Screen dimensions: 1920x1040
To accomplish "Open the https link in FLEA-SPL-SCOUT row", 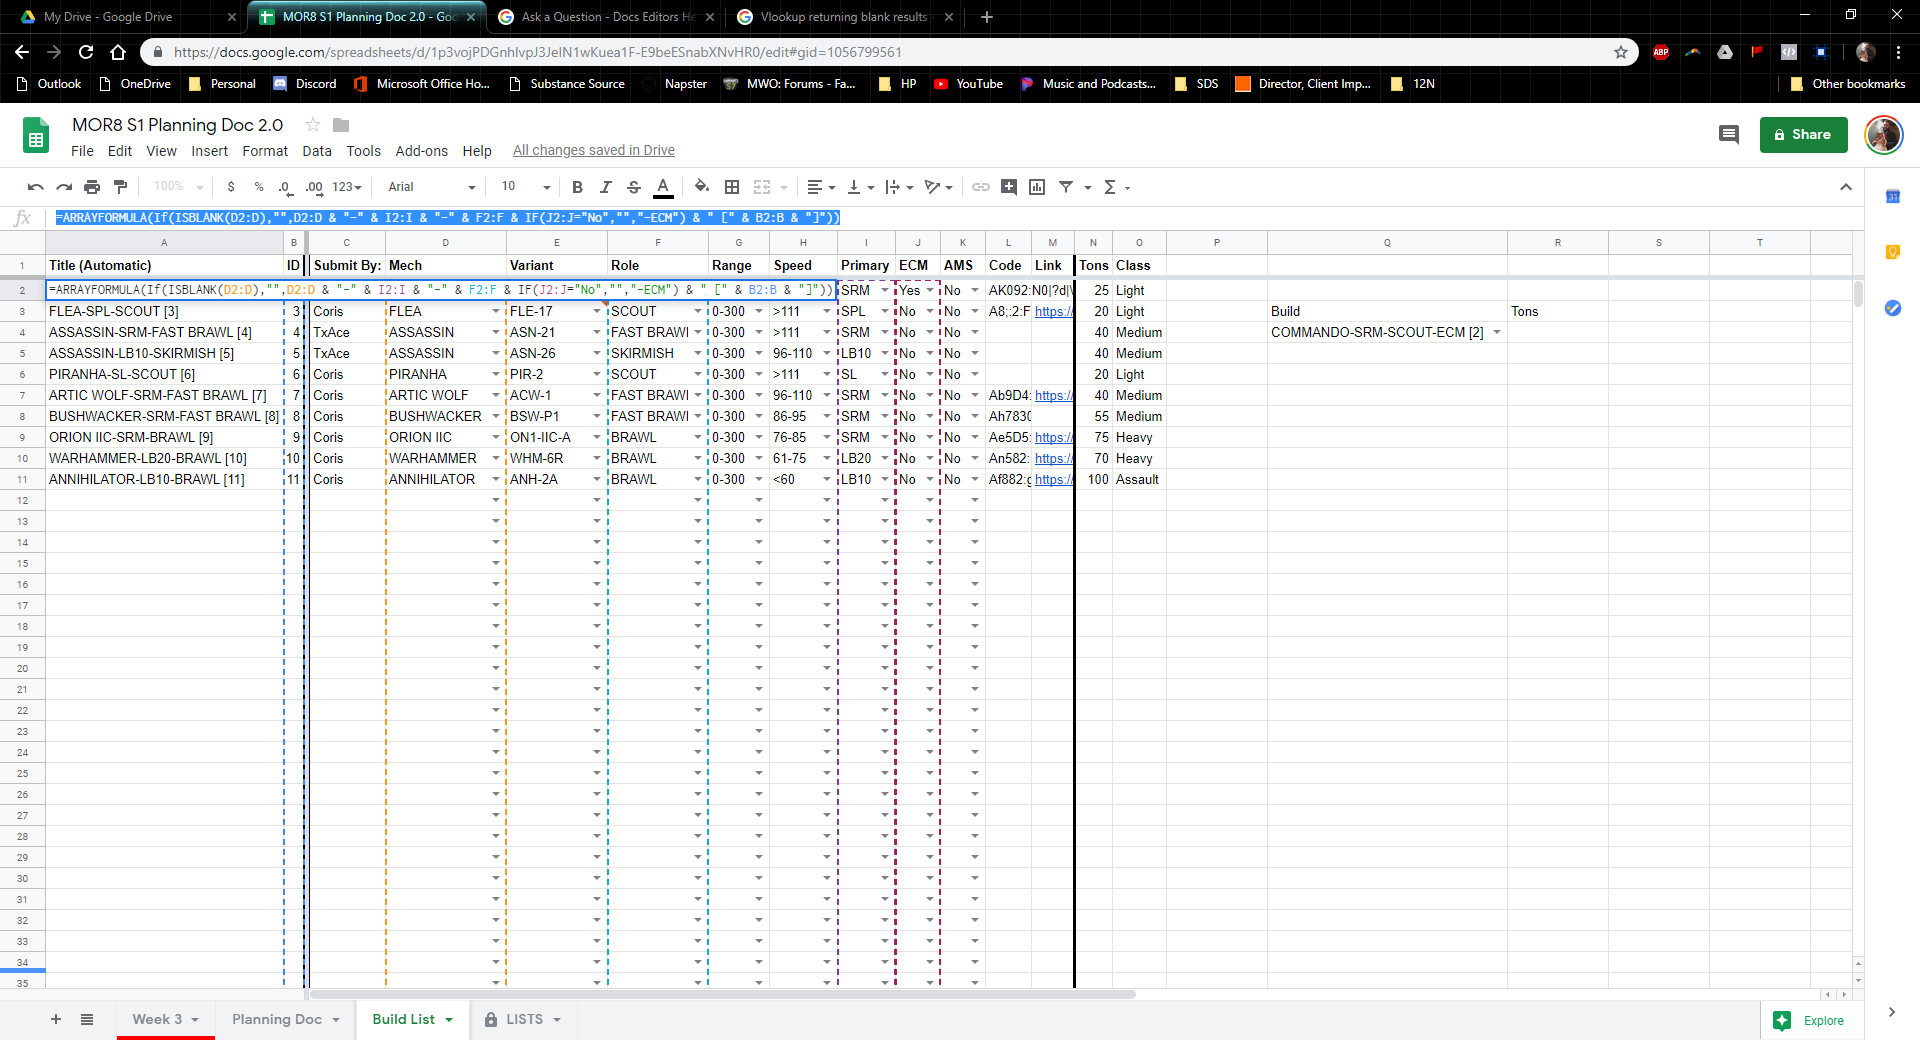I will pos(1052,312).
